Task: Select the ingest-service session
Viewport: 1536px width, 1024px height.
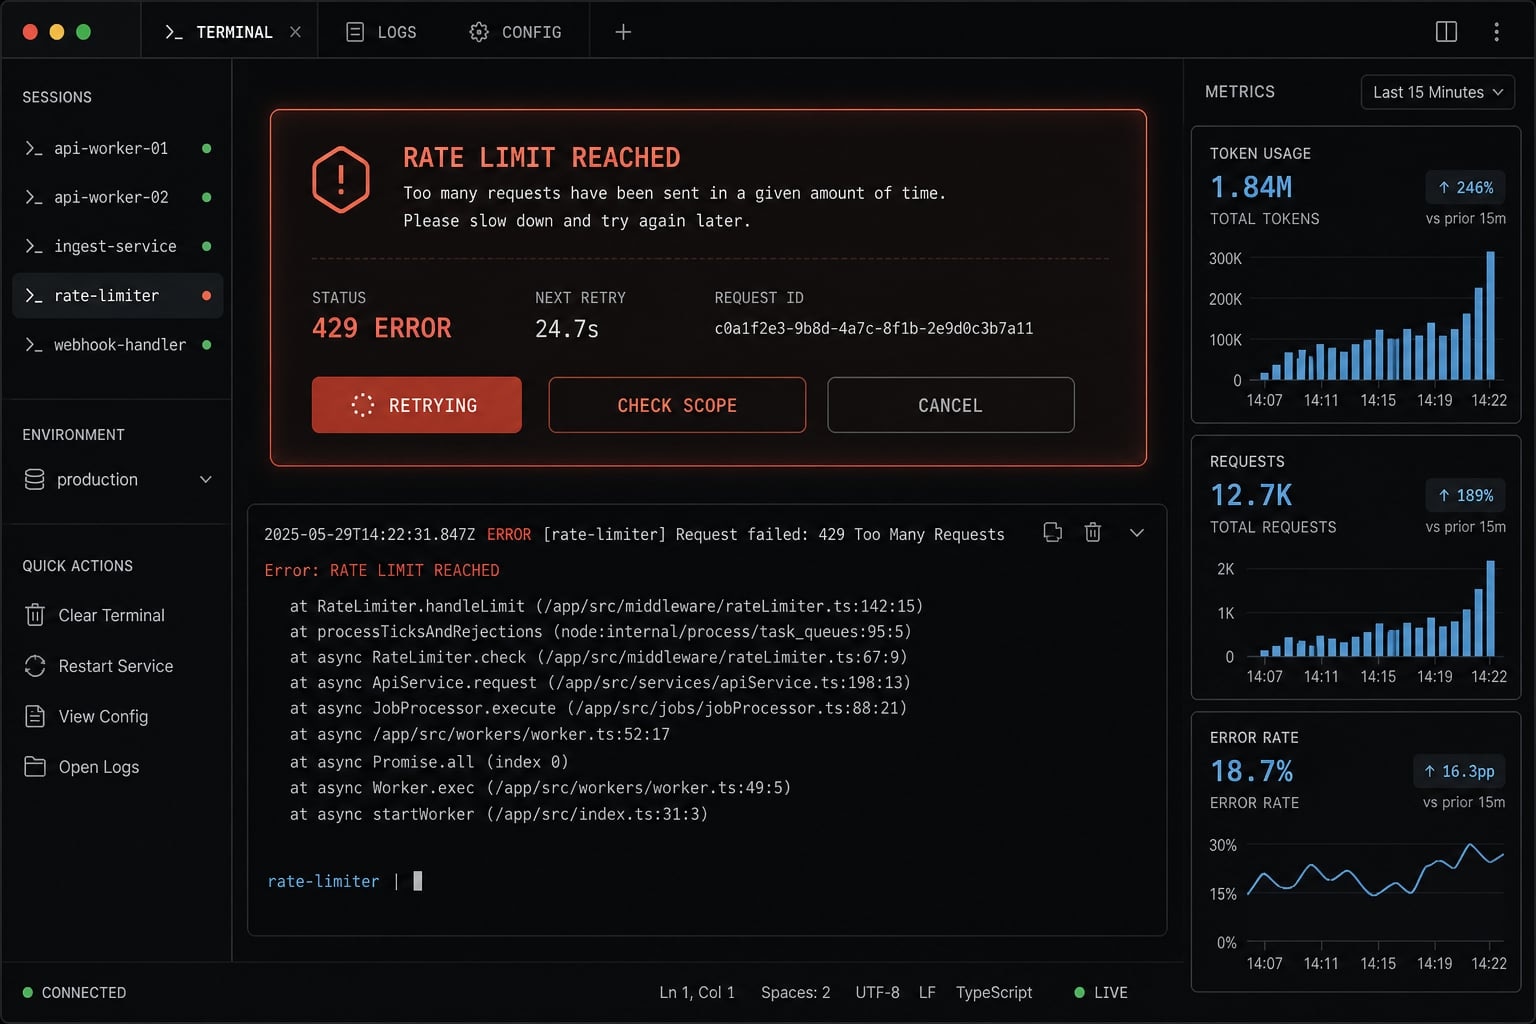Action: click(x=117, y=246)
